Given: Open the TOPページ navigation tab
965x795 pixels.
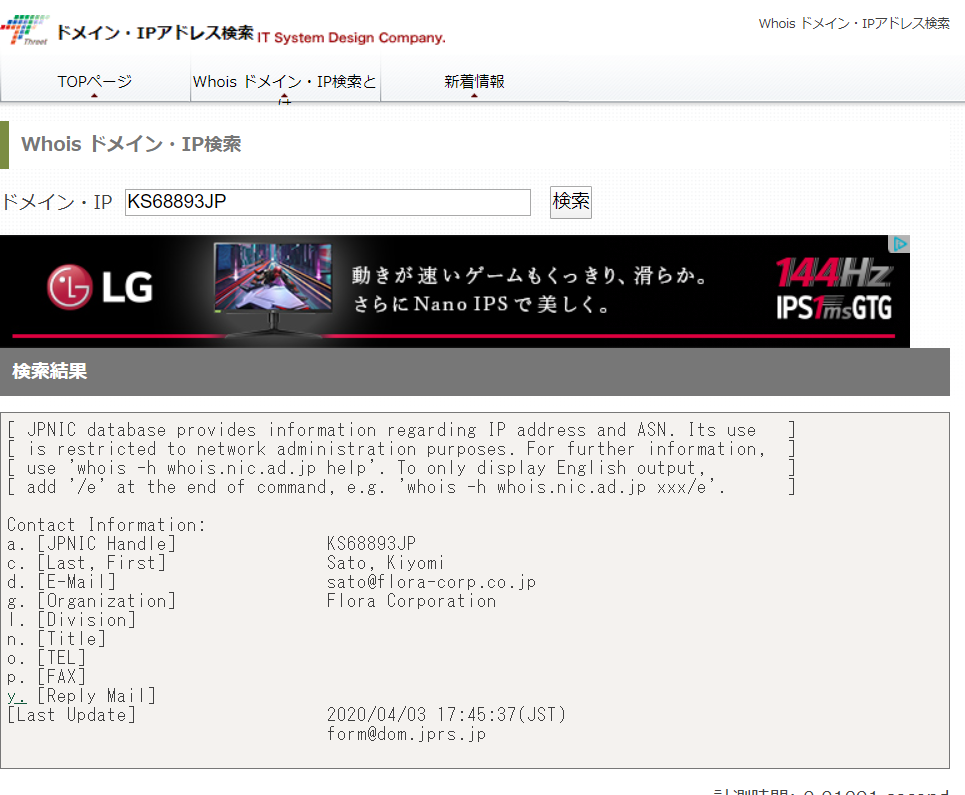Looking at the screenshot, I should (x=95, y=81).
